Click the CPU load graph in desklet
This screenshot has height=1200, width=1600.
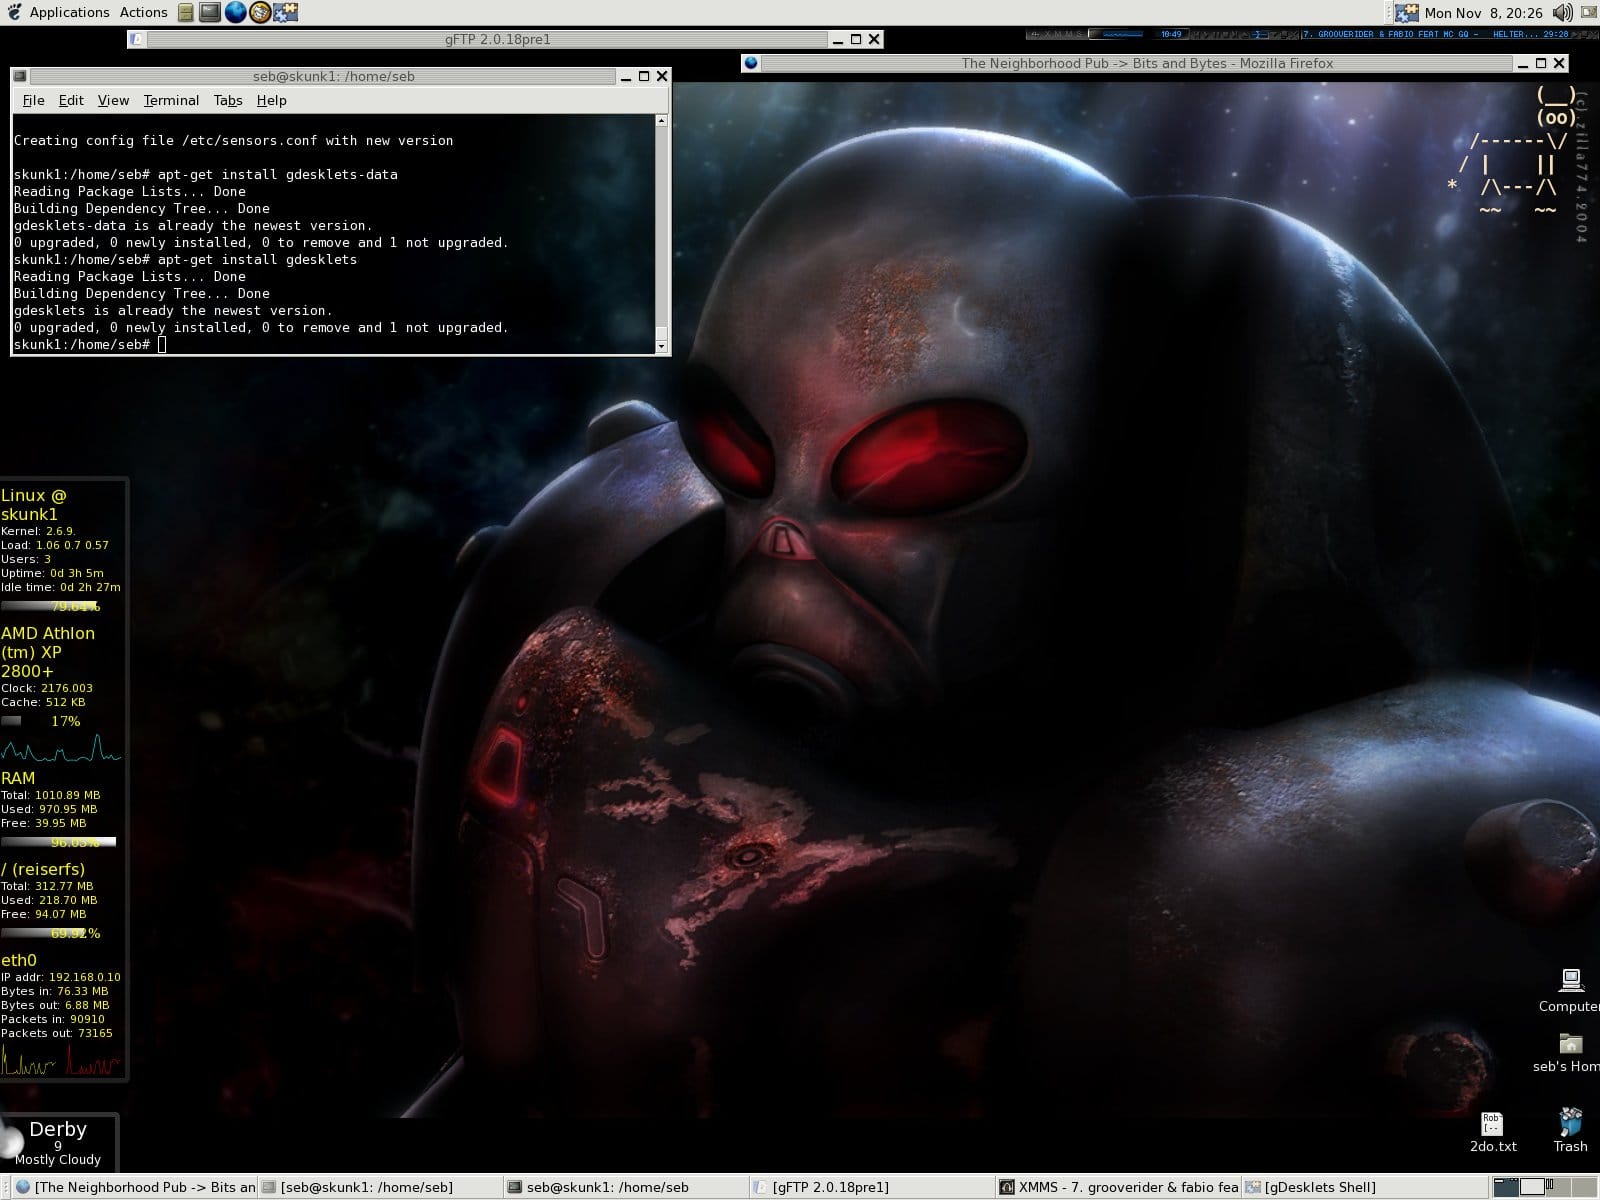point(61,748)
